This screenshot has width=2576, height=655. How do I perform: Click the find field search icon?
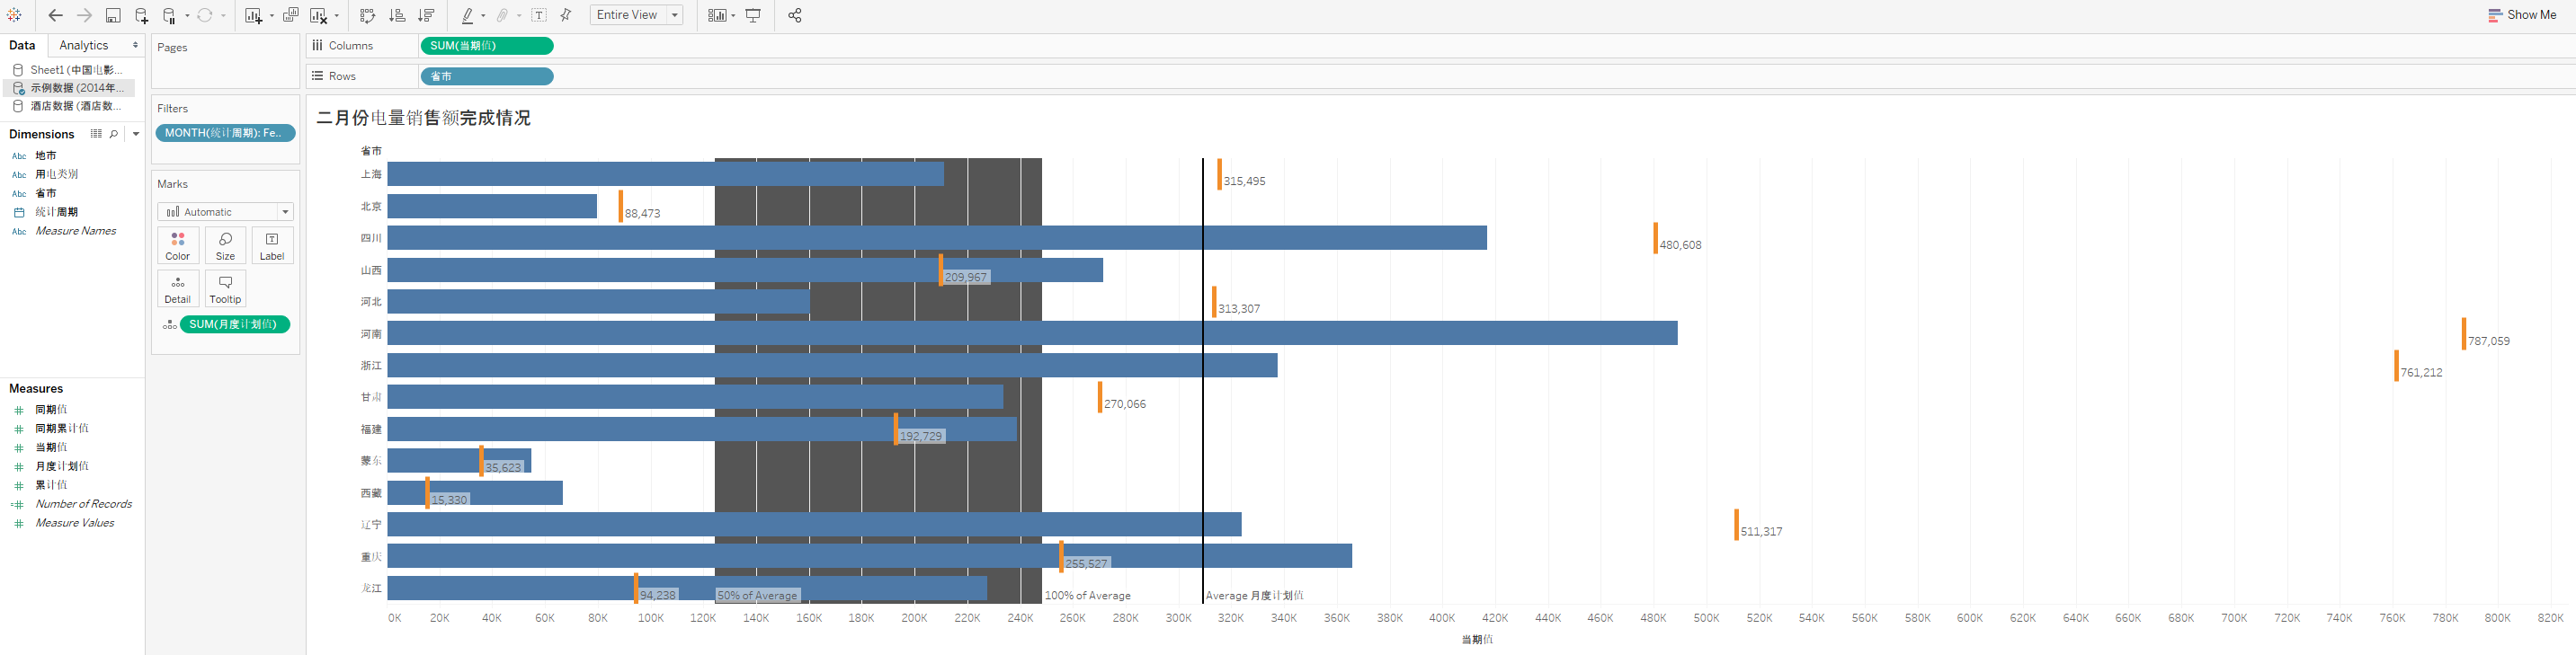tap(114, 133)
